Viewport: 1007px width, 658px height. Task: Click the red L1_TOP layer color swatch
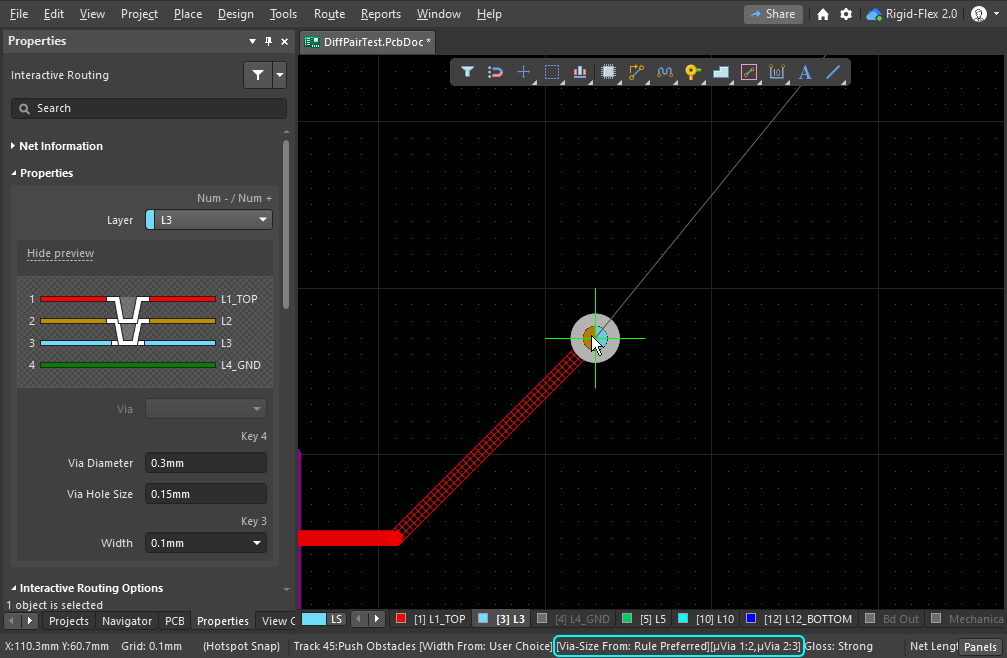(402, 620)
